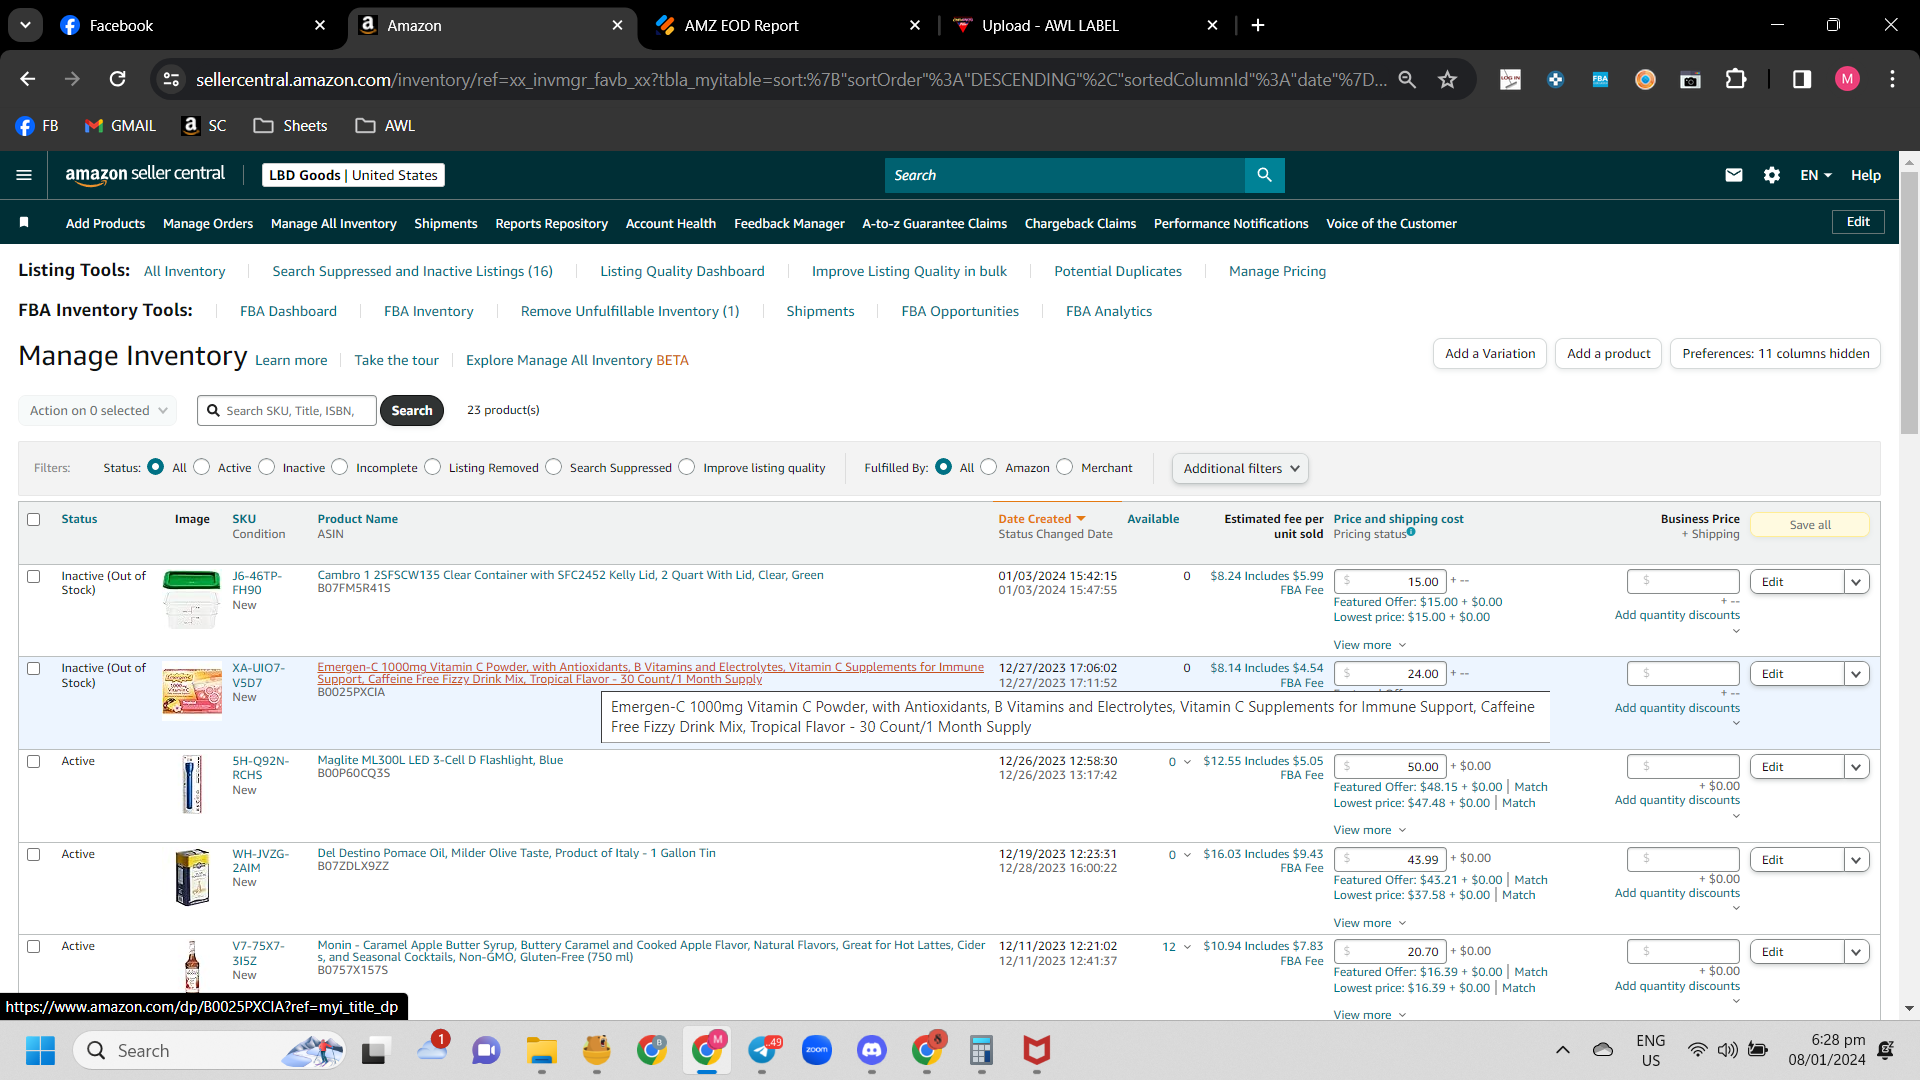Select the Del Destino Pomace Oil row checkbox
Image resolution: width=1920 pixels, height=1080 pixels.
34,854
